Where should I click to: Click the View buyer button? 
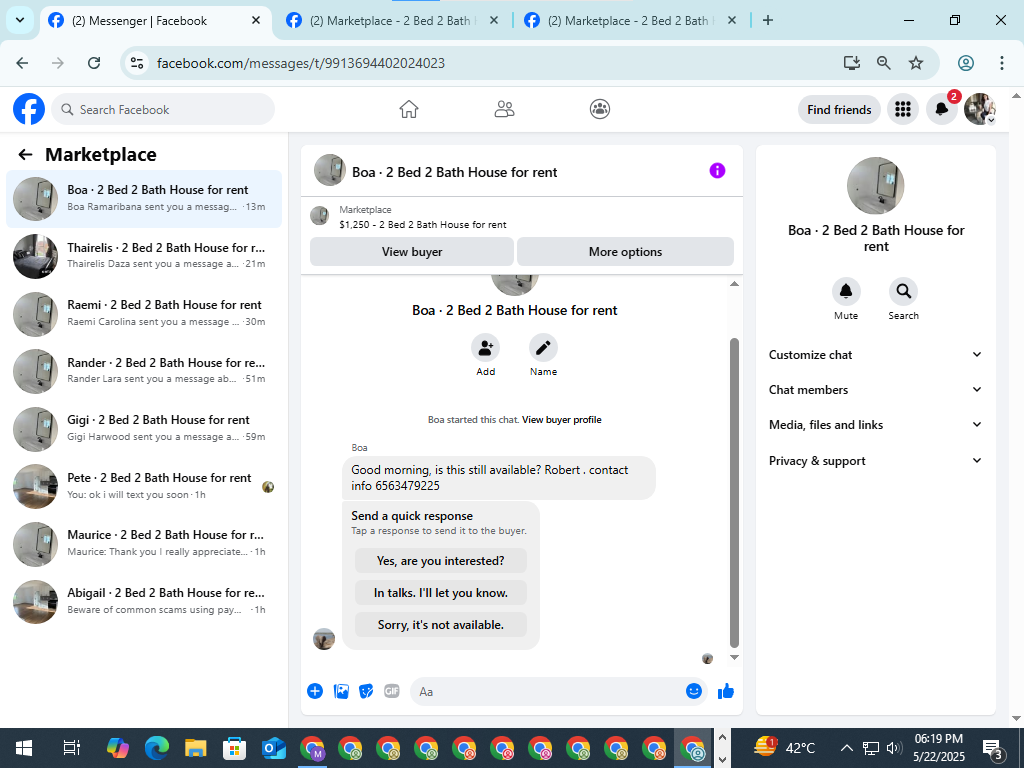click(x=411, y=251)
